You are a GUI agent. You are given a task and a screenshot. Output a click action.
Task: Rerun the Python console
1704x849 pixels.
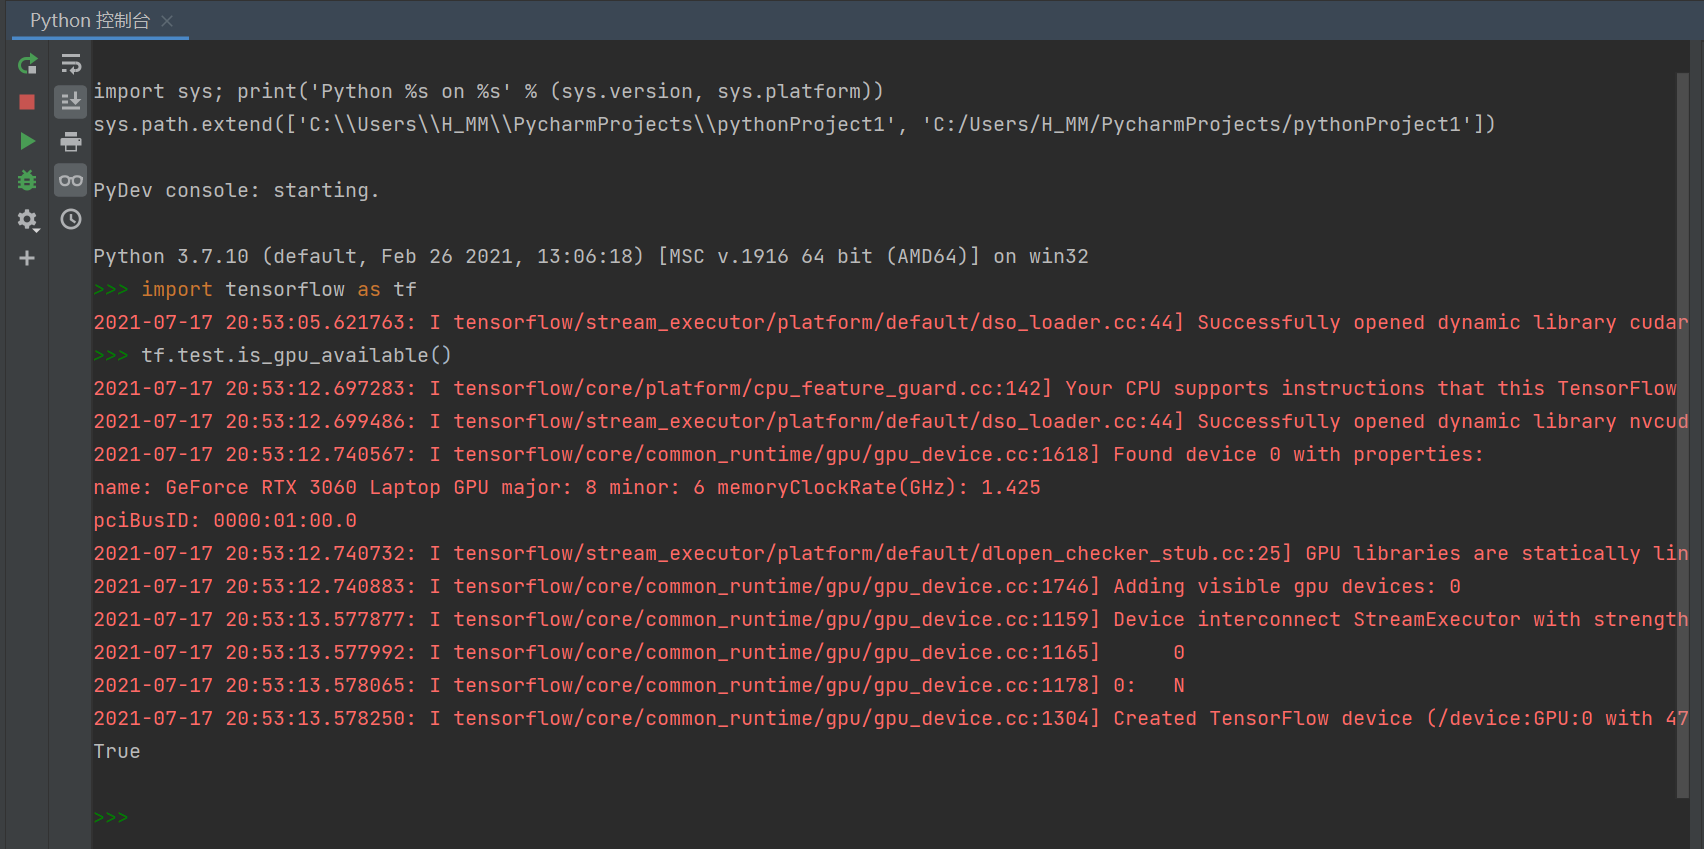(27, 63)
